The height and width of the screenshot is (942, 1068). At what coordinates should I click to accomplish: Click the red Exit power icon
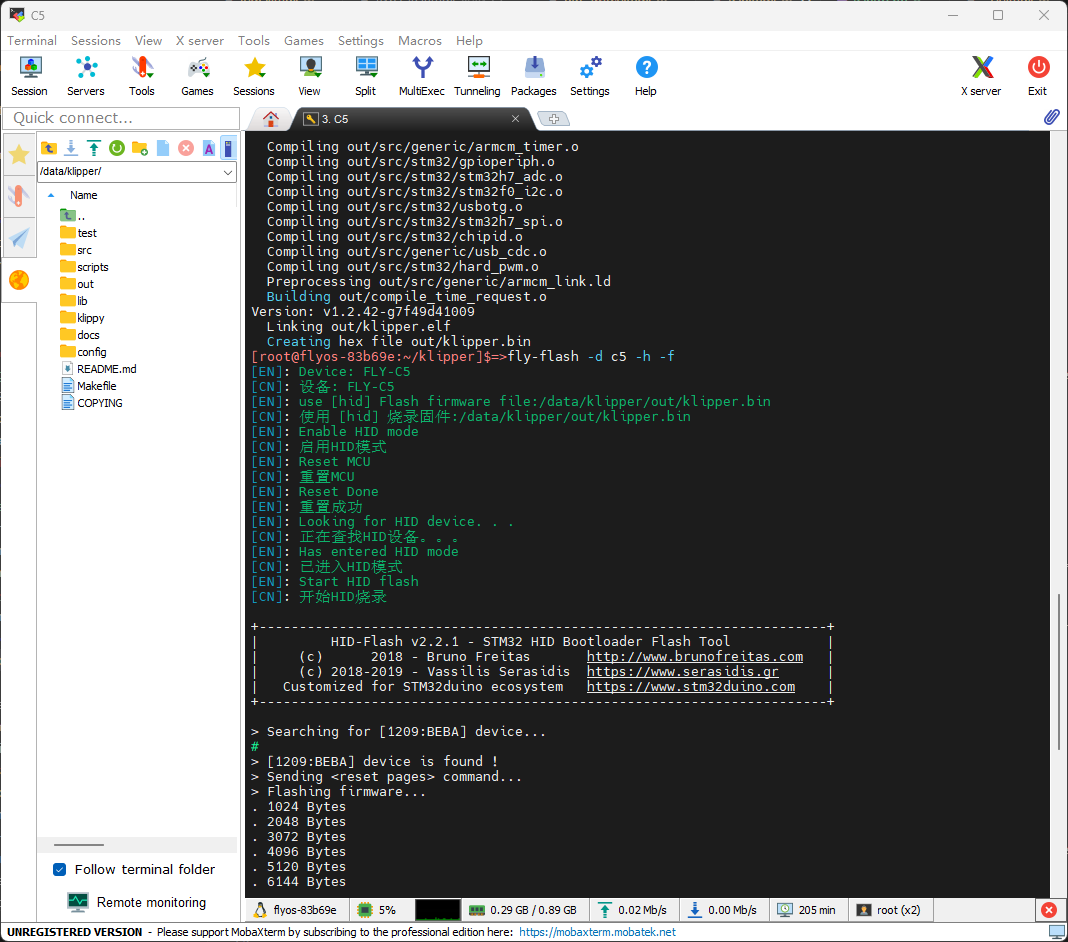pyautogui.click(x=1038, y=76)
